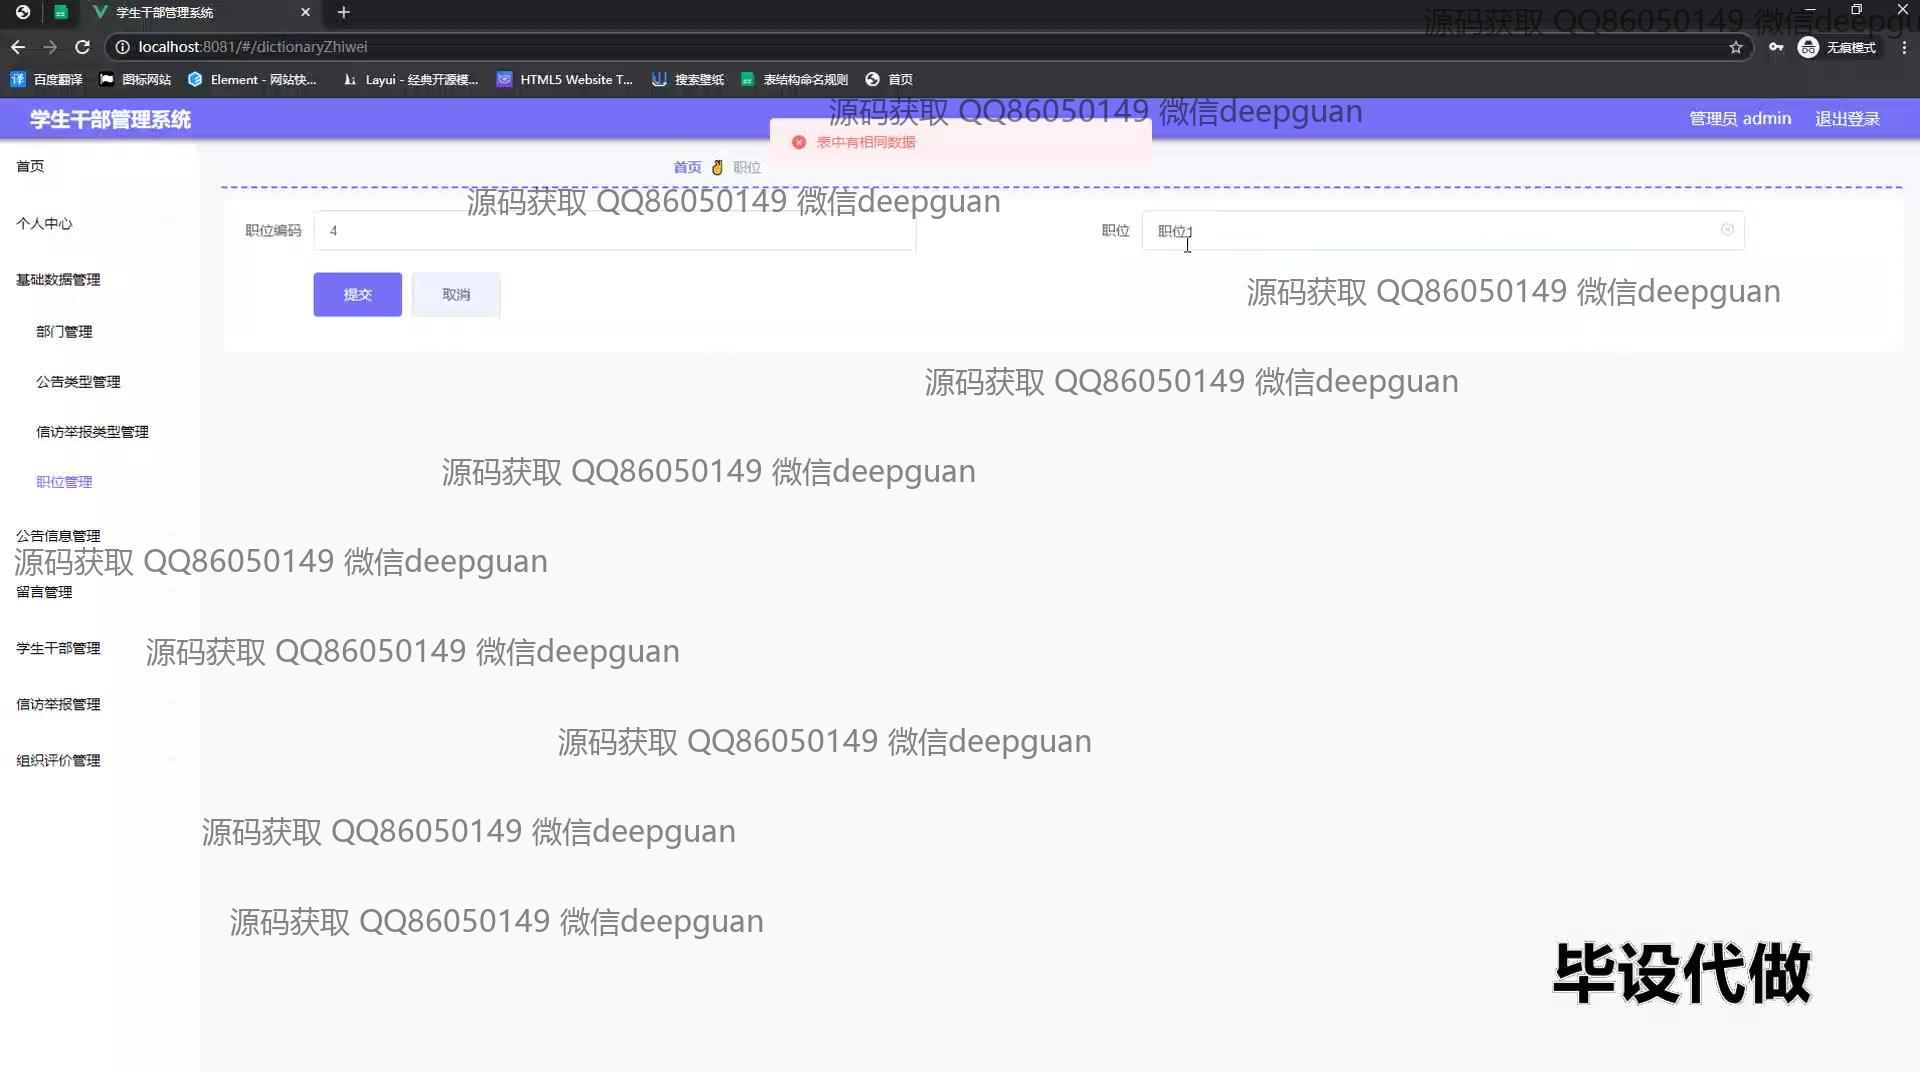
Task: Open browser three-dot menu
Action: pyautogui.click(x=1904, y=47)
